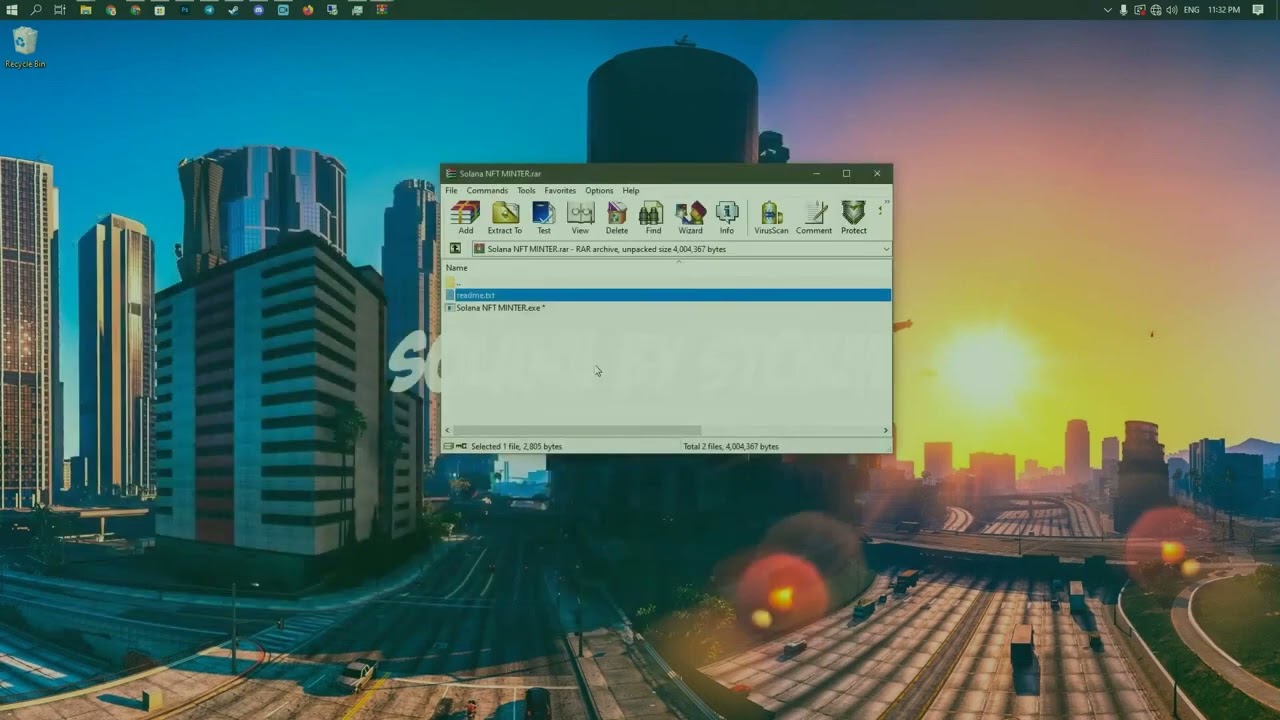Open the network tray icon
This screenshot has width=1280, height=720.
(1156, 10)
